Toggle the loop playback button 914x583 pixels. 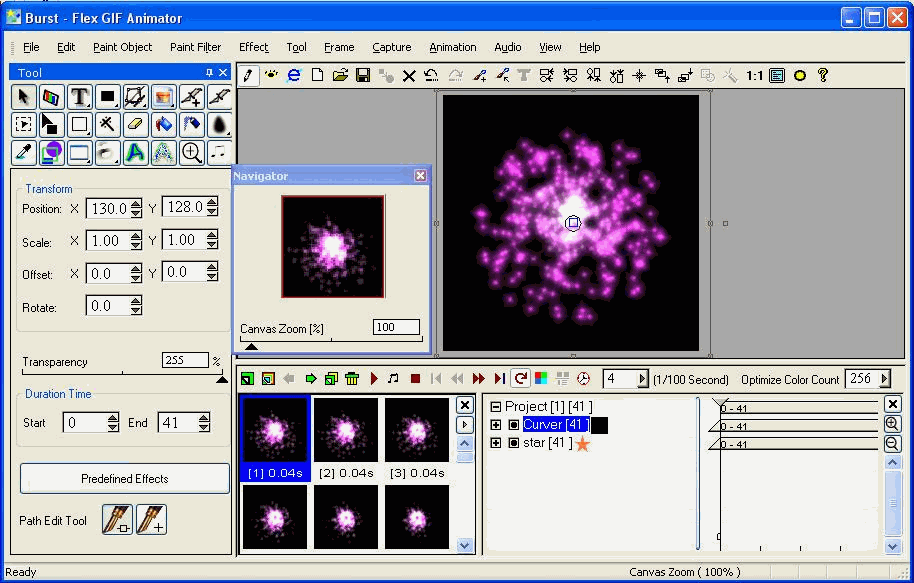click(521, 379)
